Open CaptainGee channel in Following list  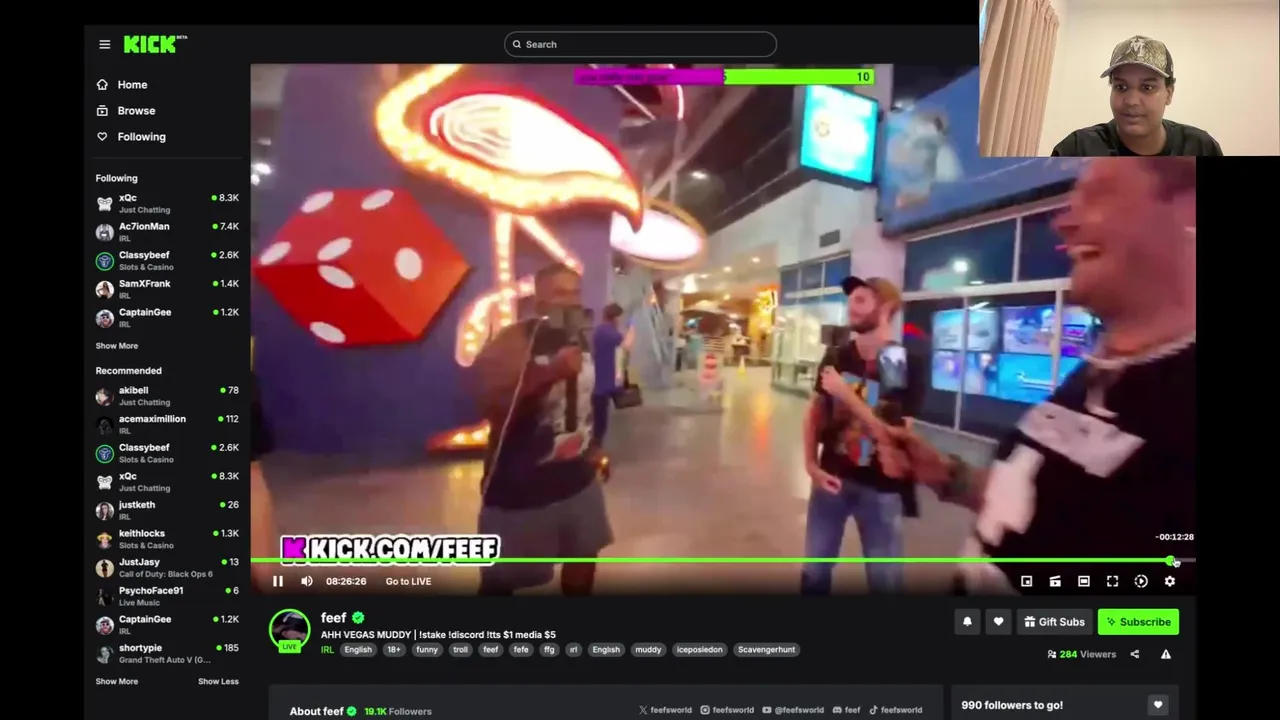click(167, 318)
